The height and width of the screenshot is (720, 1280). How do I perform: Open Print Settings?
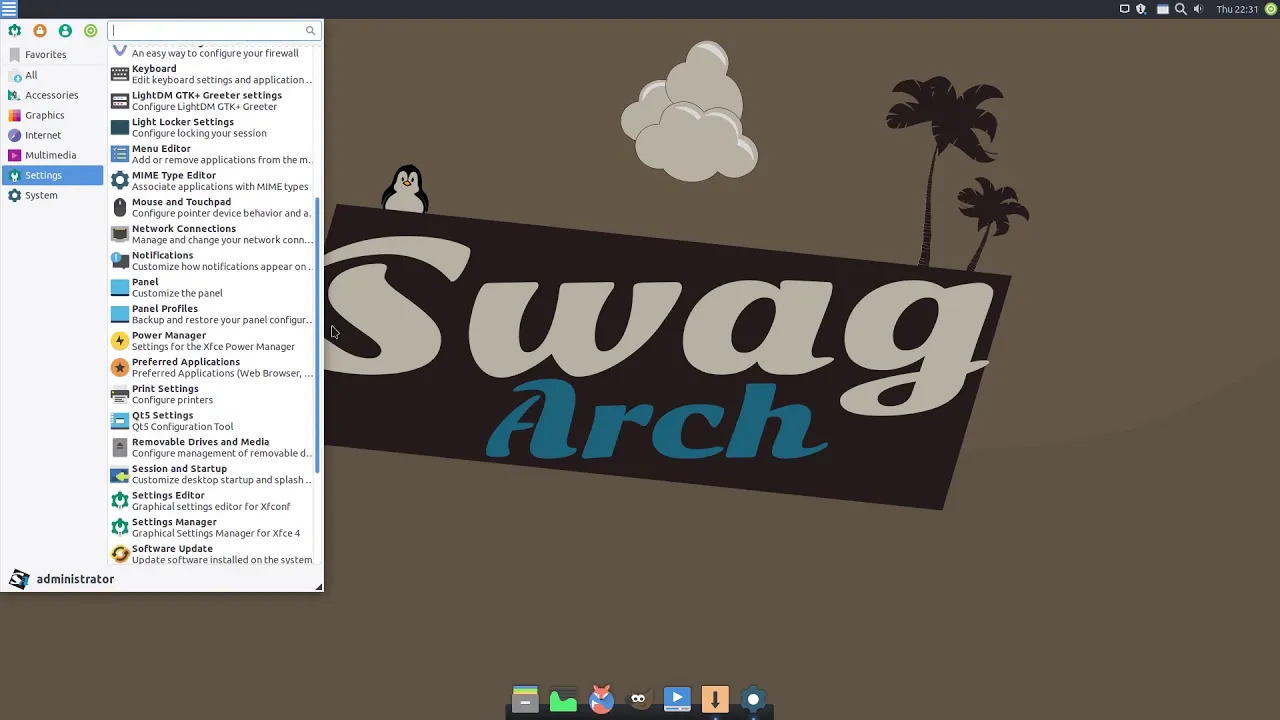211,395
